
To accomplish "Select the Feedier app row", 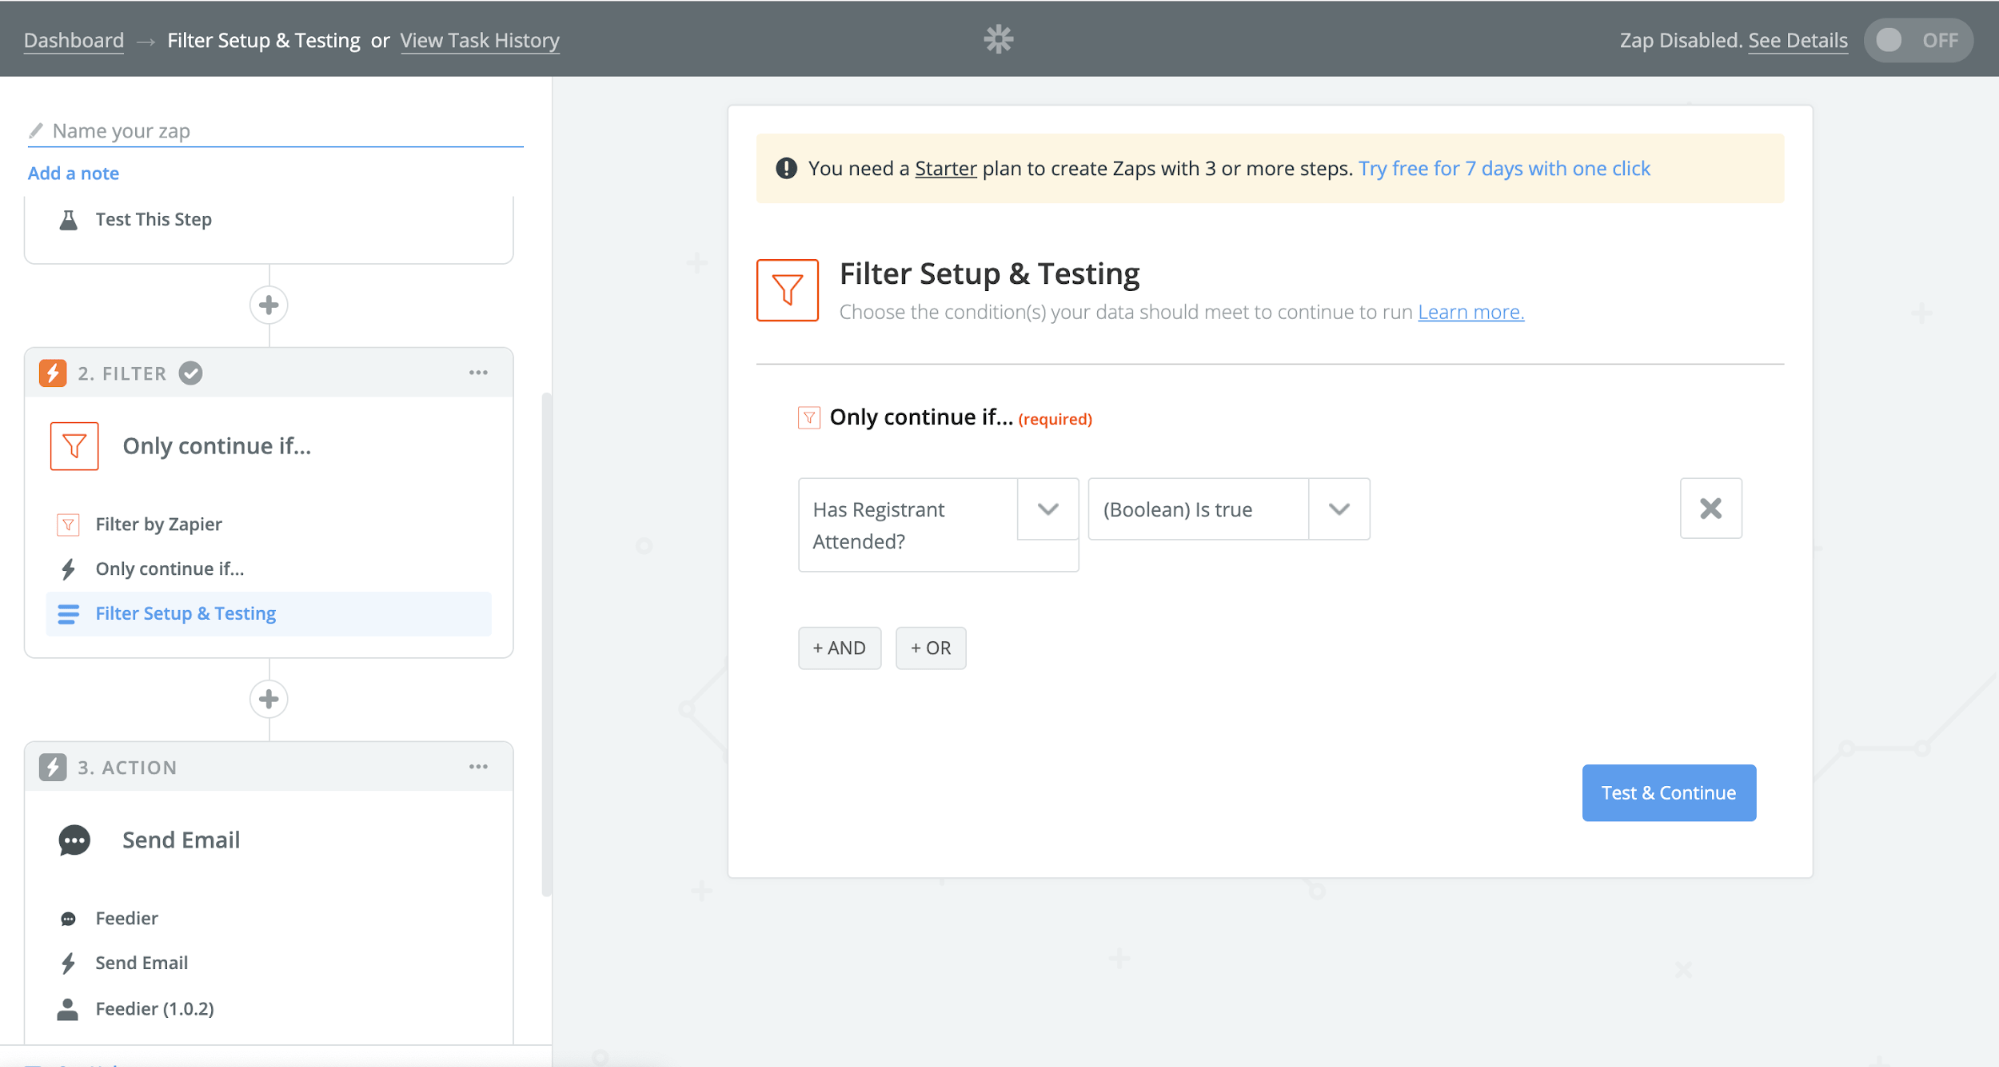I will pyautogui.click(x=268, y=918).
